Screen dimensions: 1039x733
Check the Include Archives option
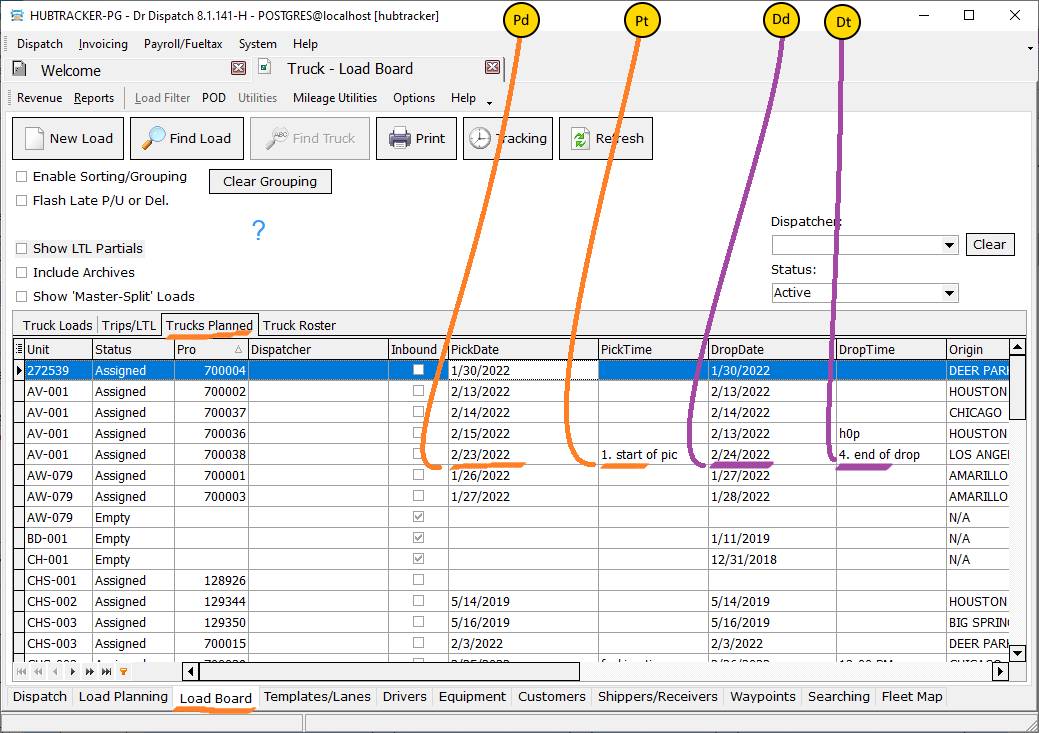pos(22,273)
